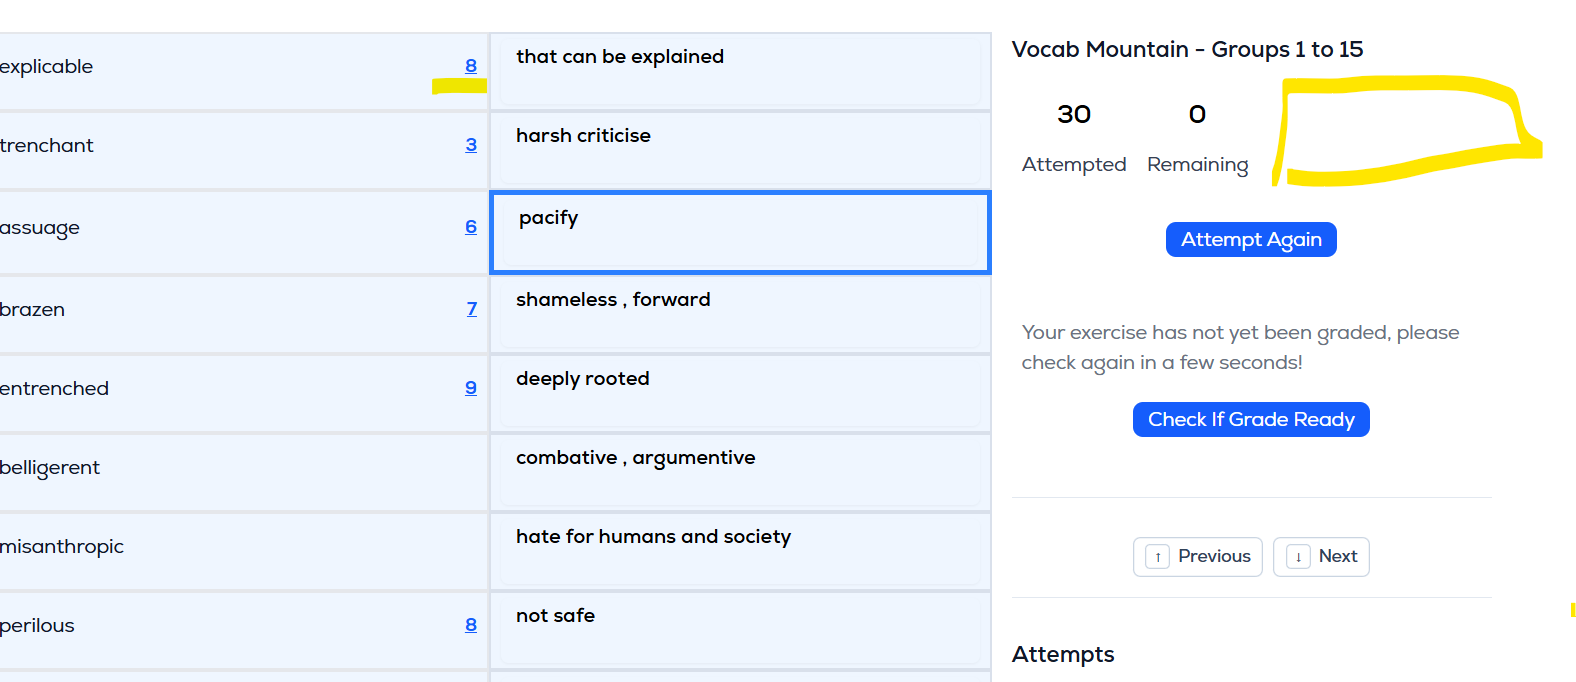Click the up arrow icon on Previous
Viewport: 1576px width, 682px height.
[1158, 557]
